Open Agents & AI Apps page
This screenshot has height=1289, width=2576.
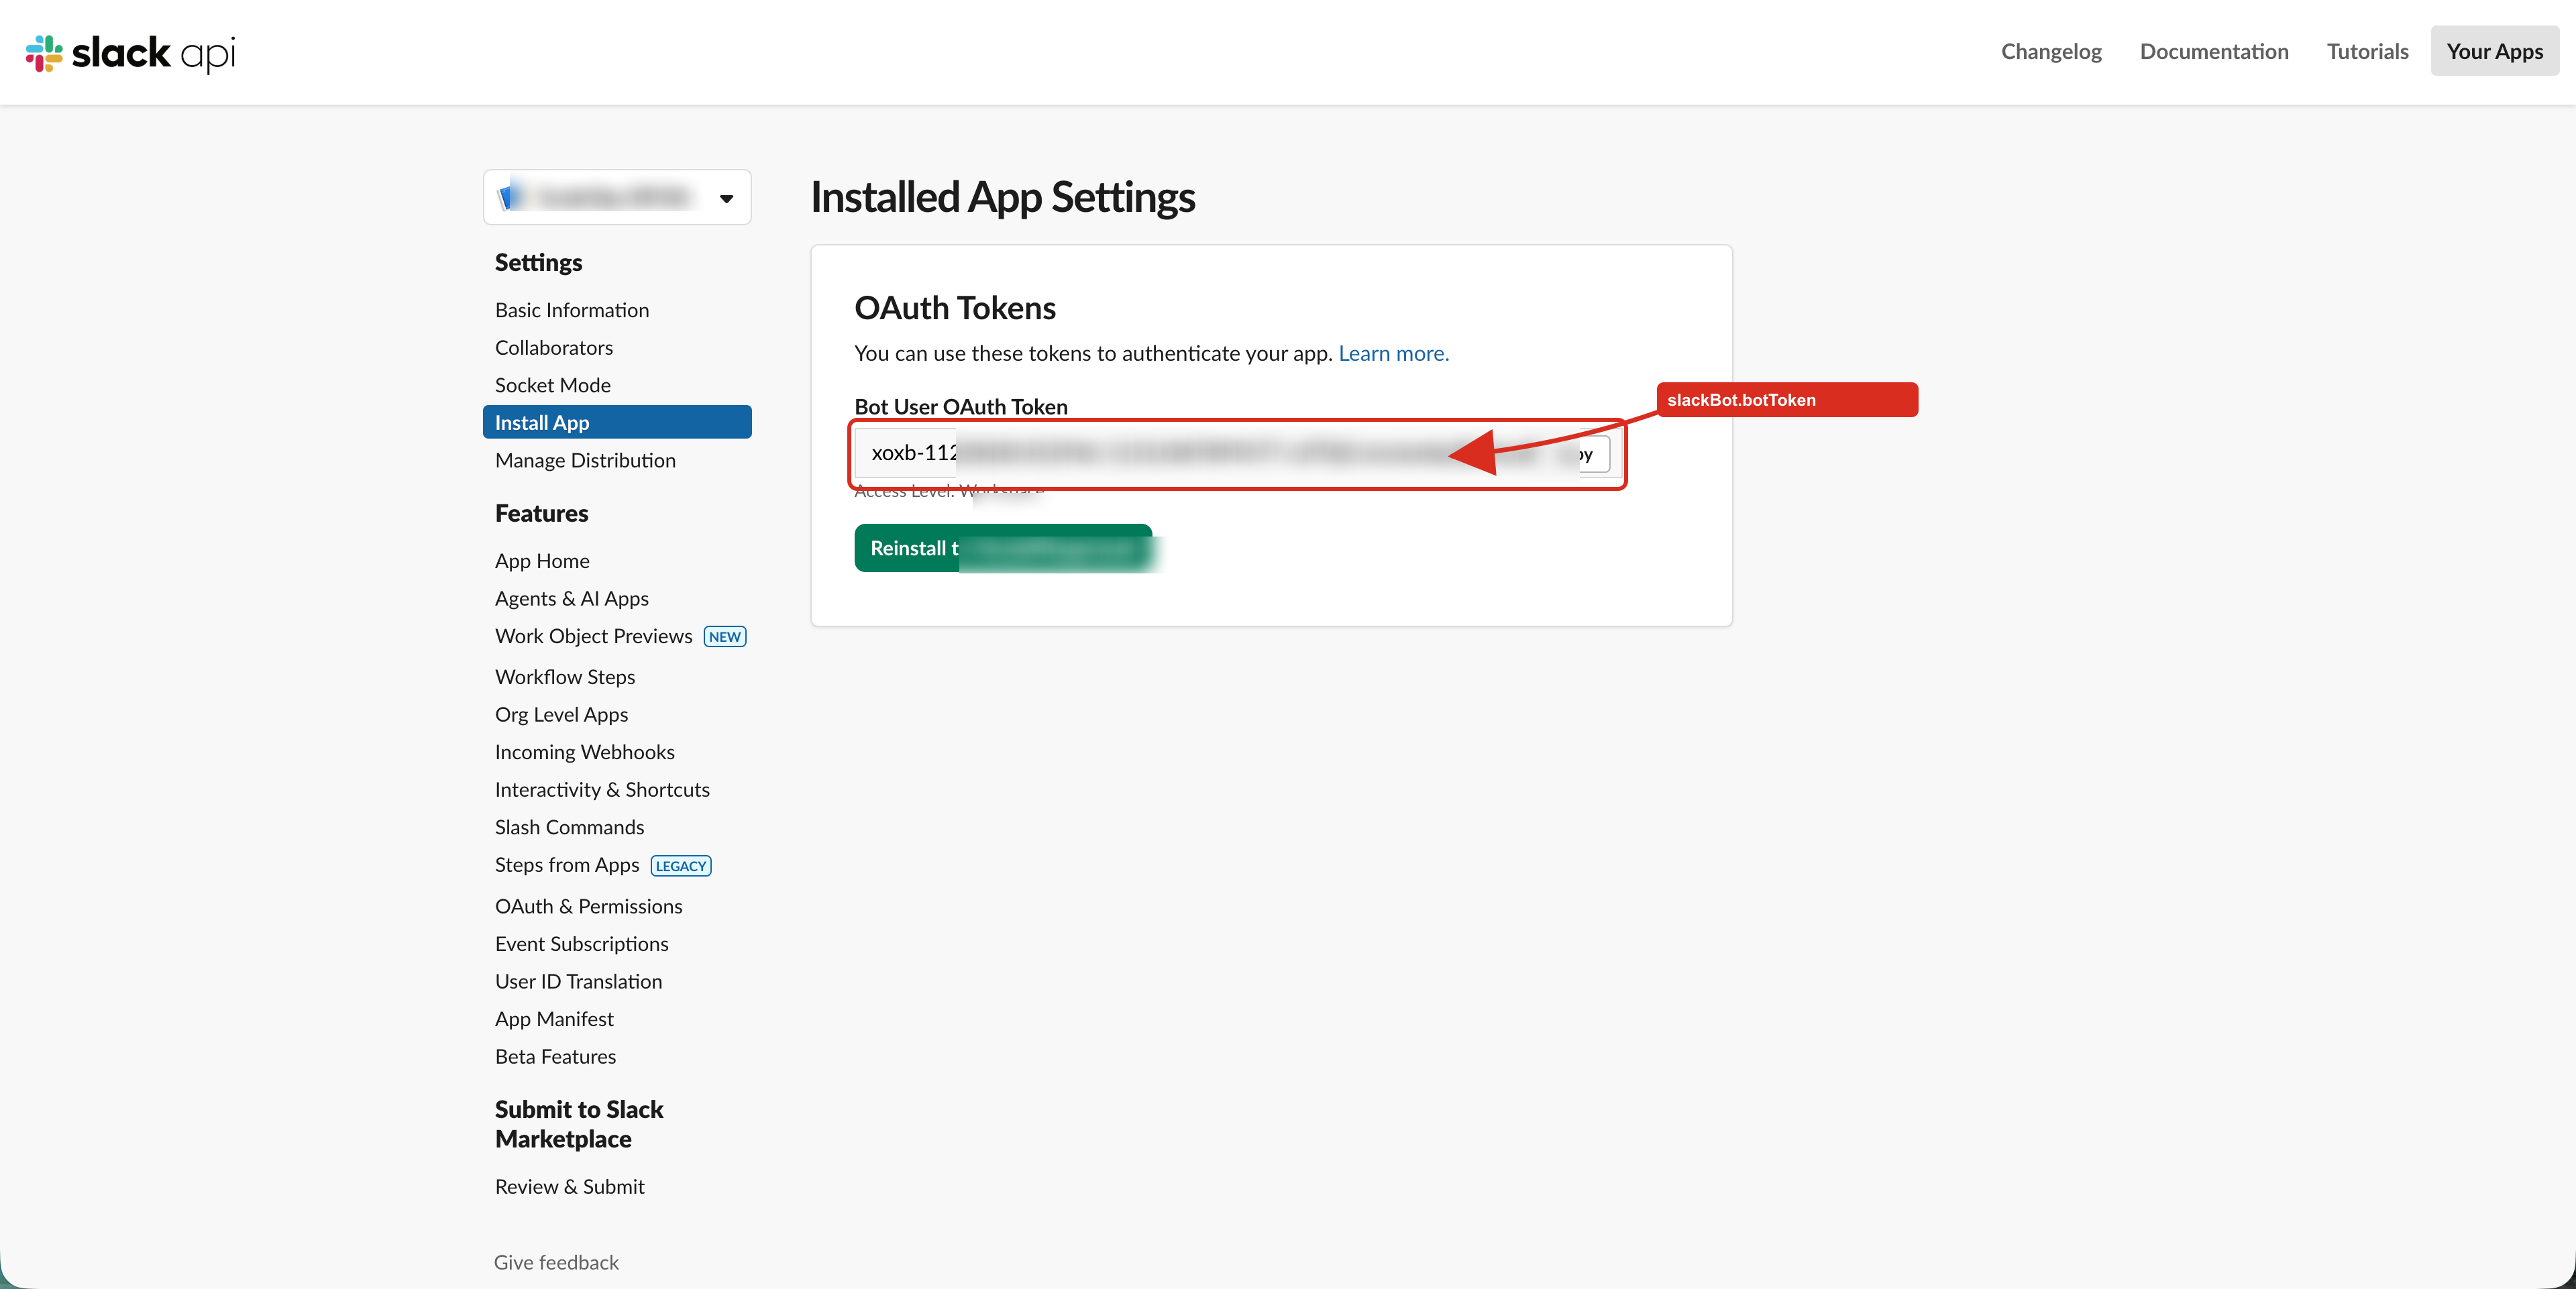tap(572, 598)
